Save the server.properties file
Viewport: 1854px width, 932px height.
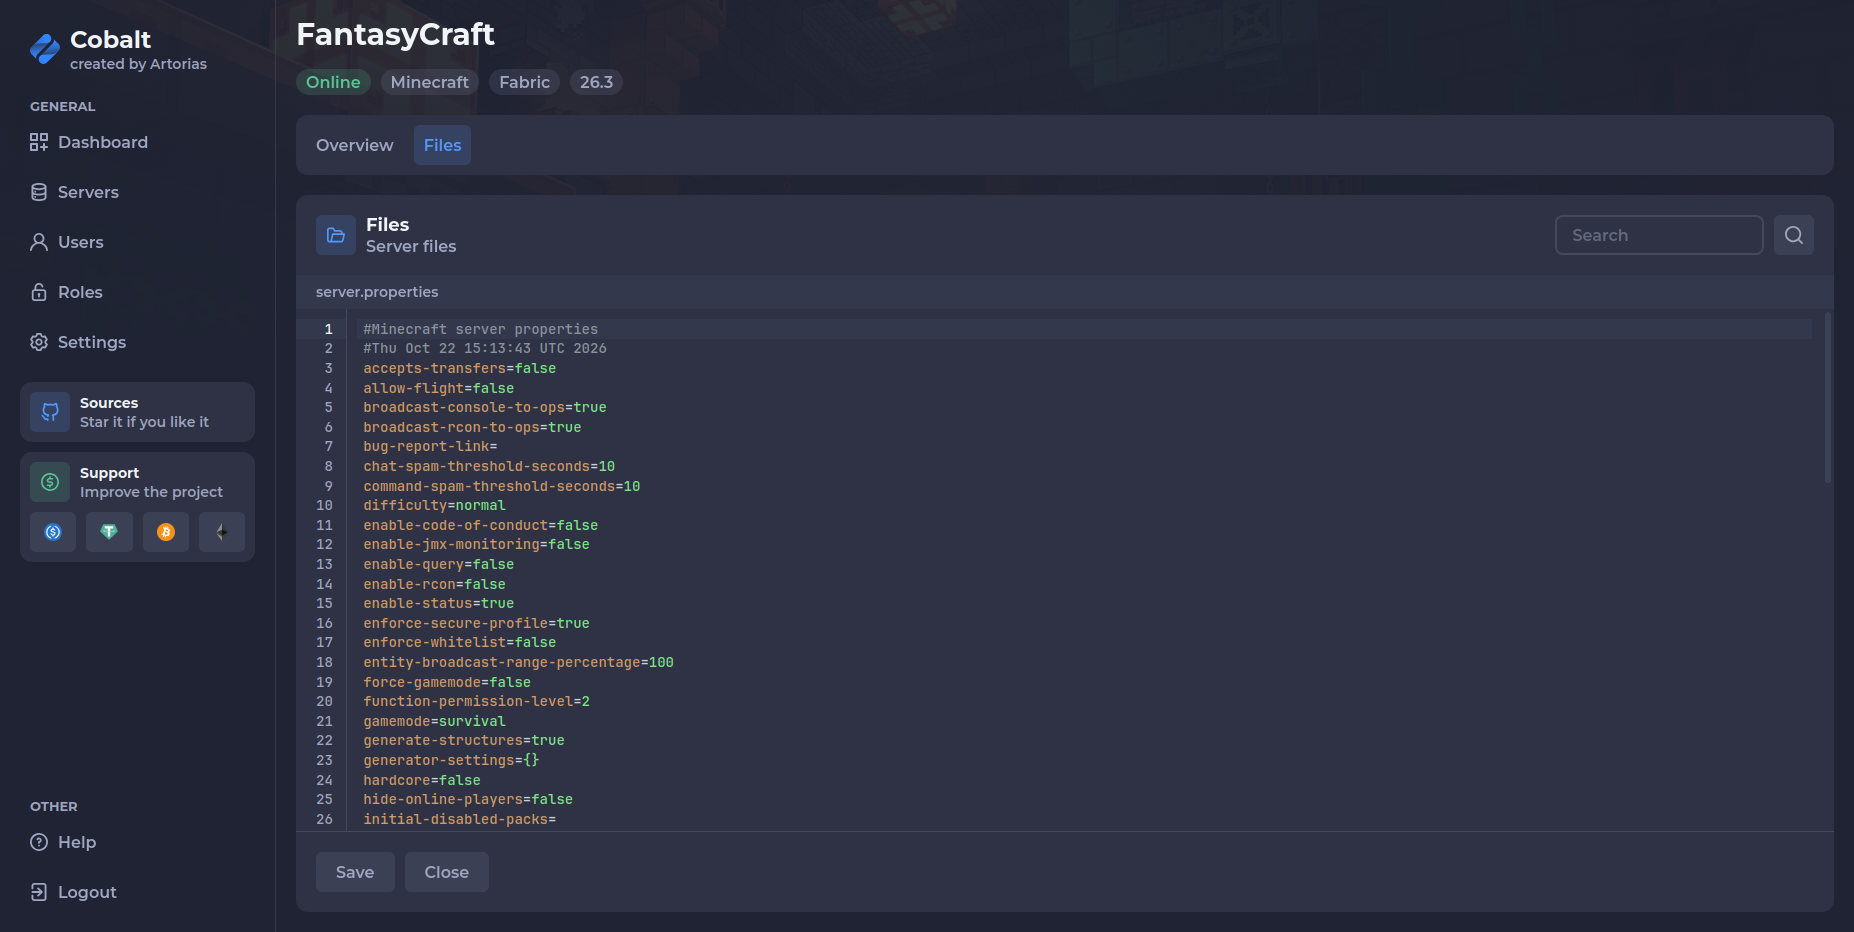tap(355, 872)
